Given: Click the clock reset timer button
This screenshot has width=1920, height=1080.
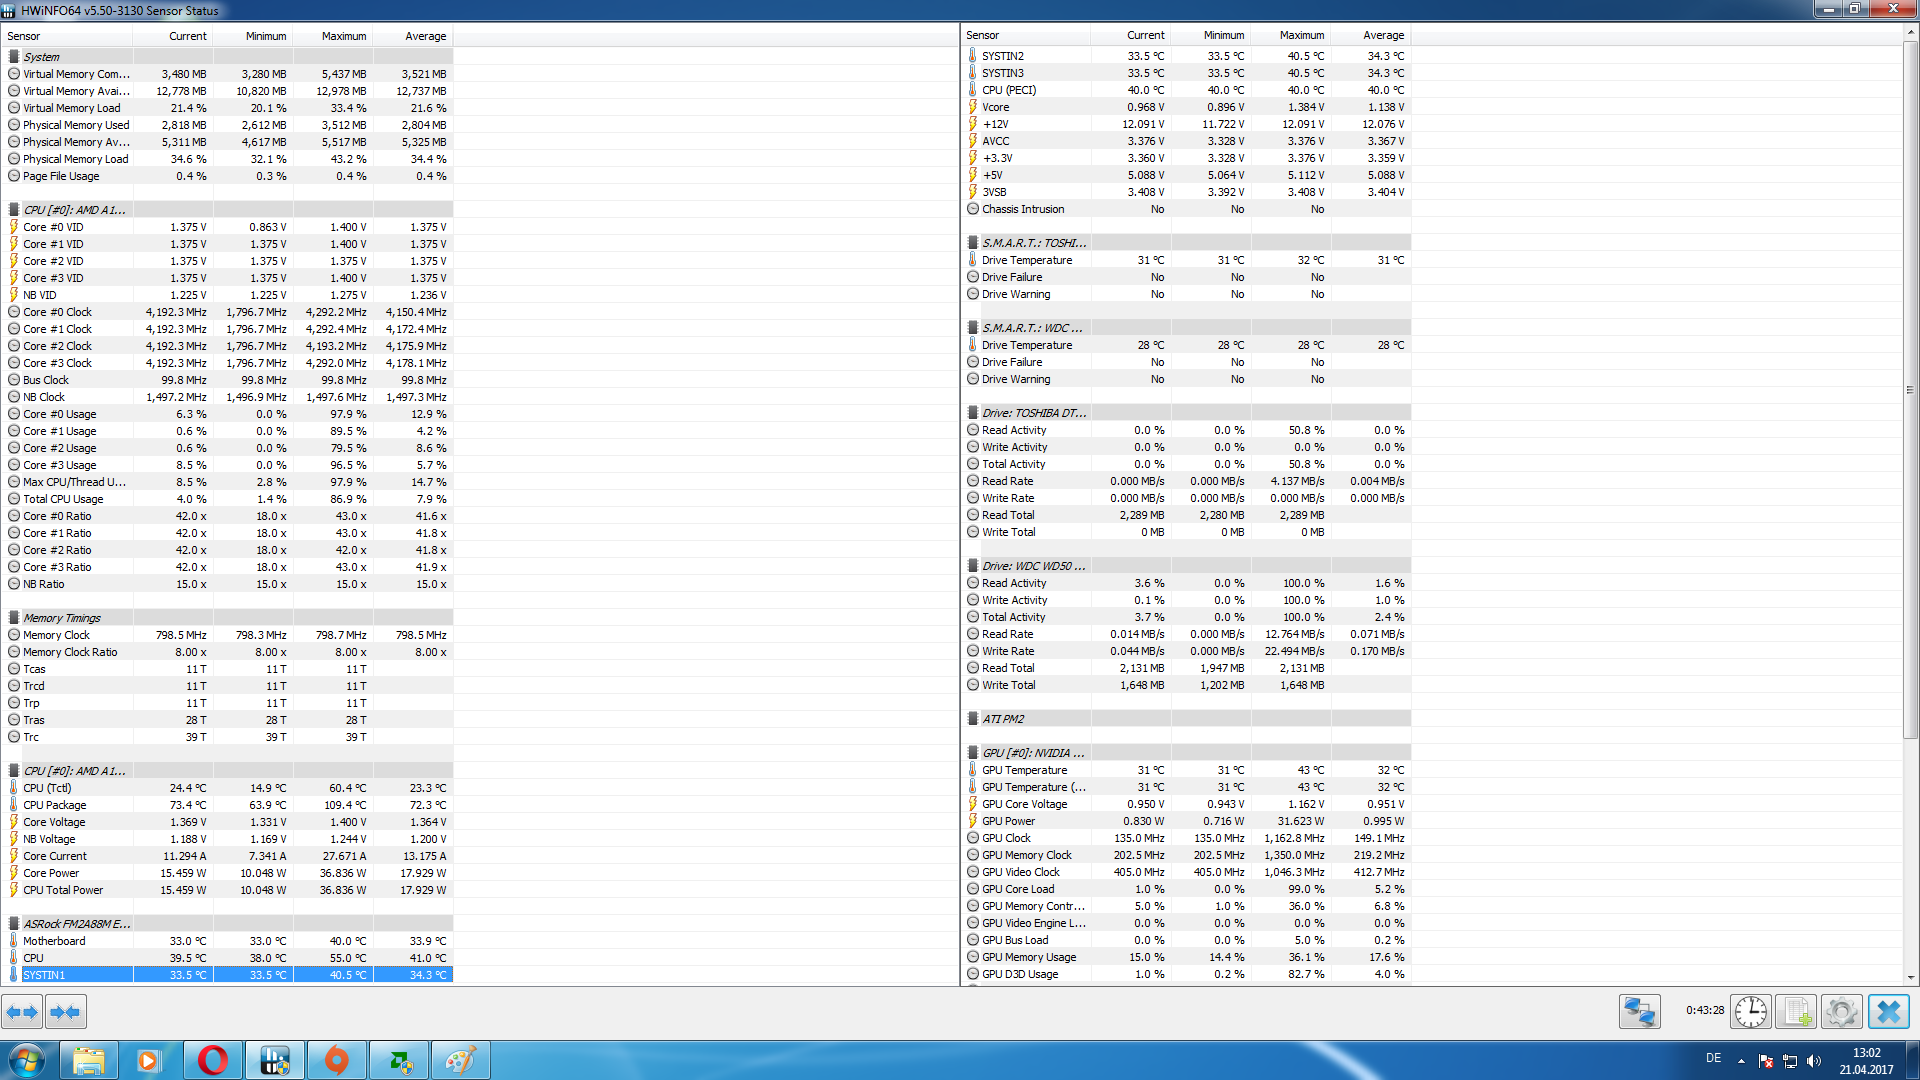Looking at the screenshot, I should 1750,1012.
